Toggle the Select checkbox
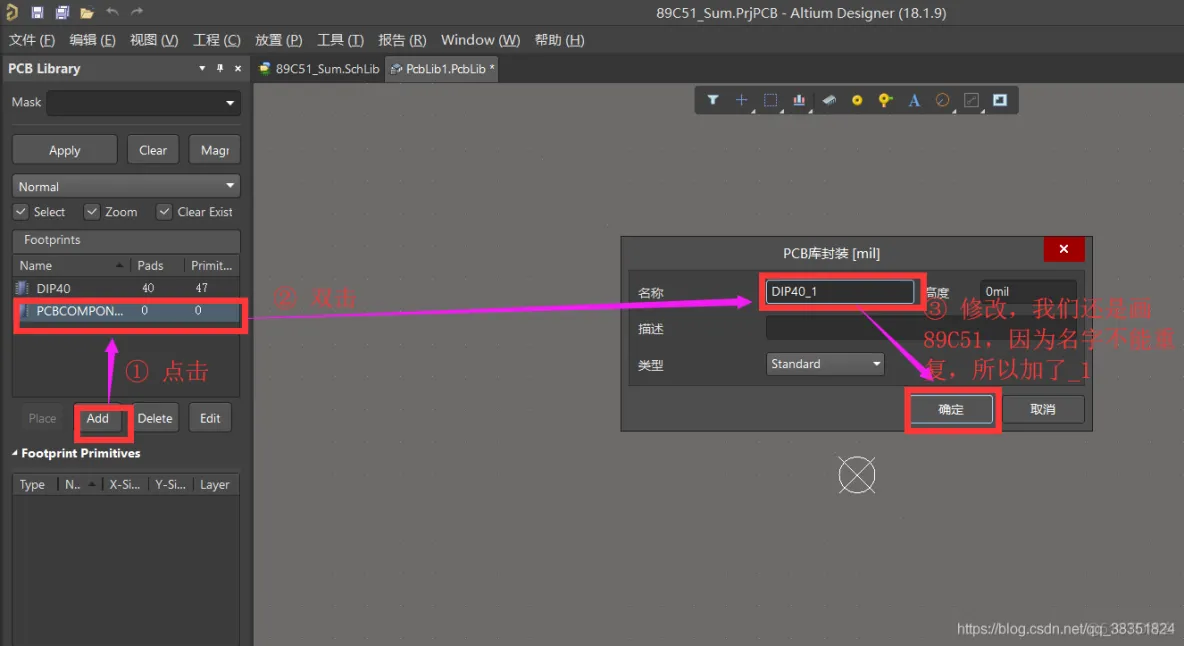The width and height of the screenshot is (1184, 646). (21, 211)
